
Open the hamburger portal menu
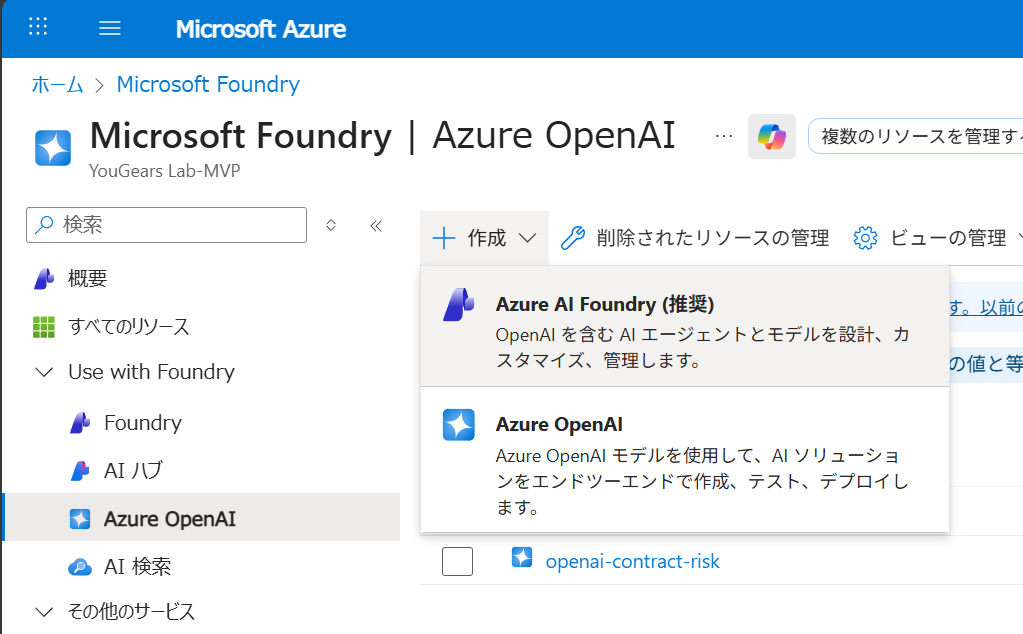pyautogui.click(x=110, y=28)
